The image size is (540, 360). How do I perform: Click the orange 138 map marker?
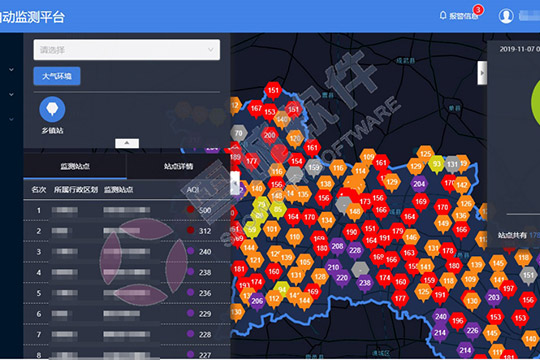pyautogui.click(x=325, y=184)
